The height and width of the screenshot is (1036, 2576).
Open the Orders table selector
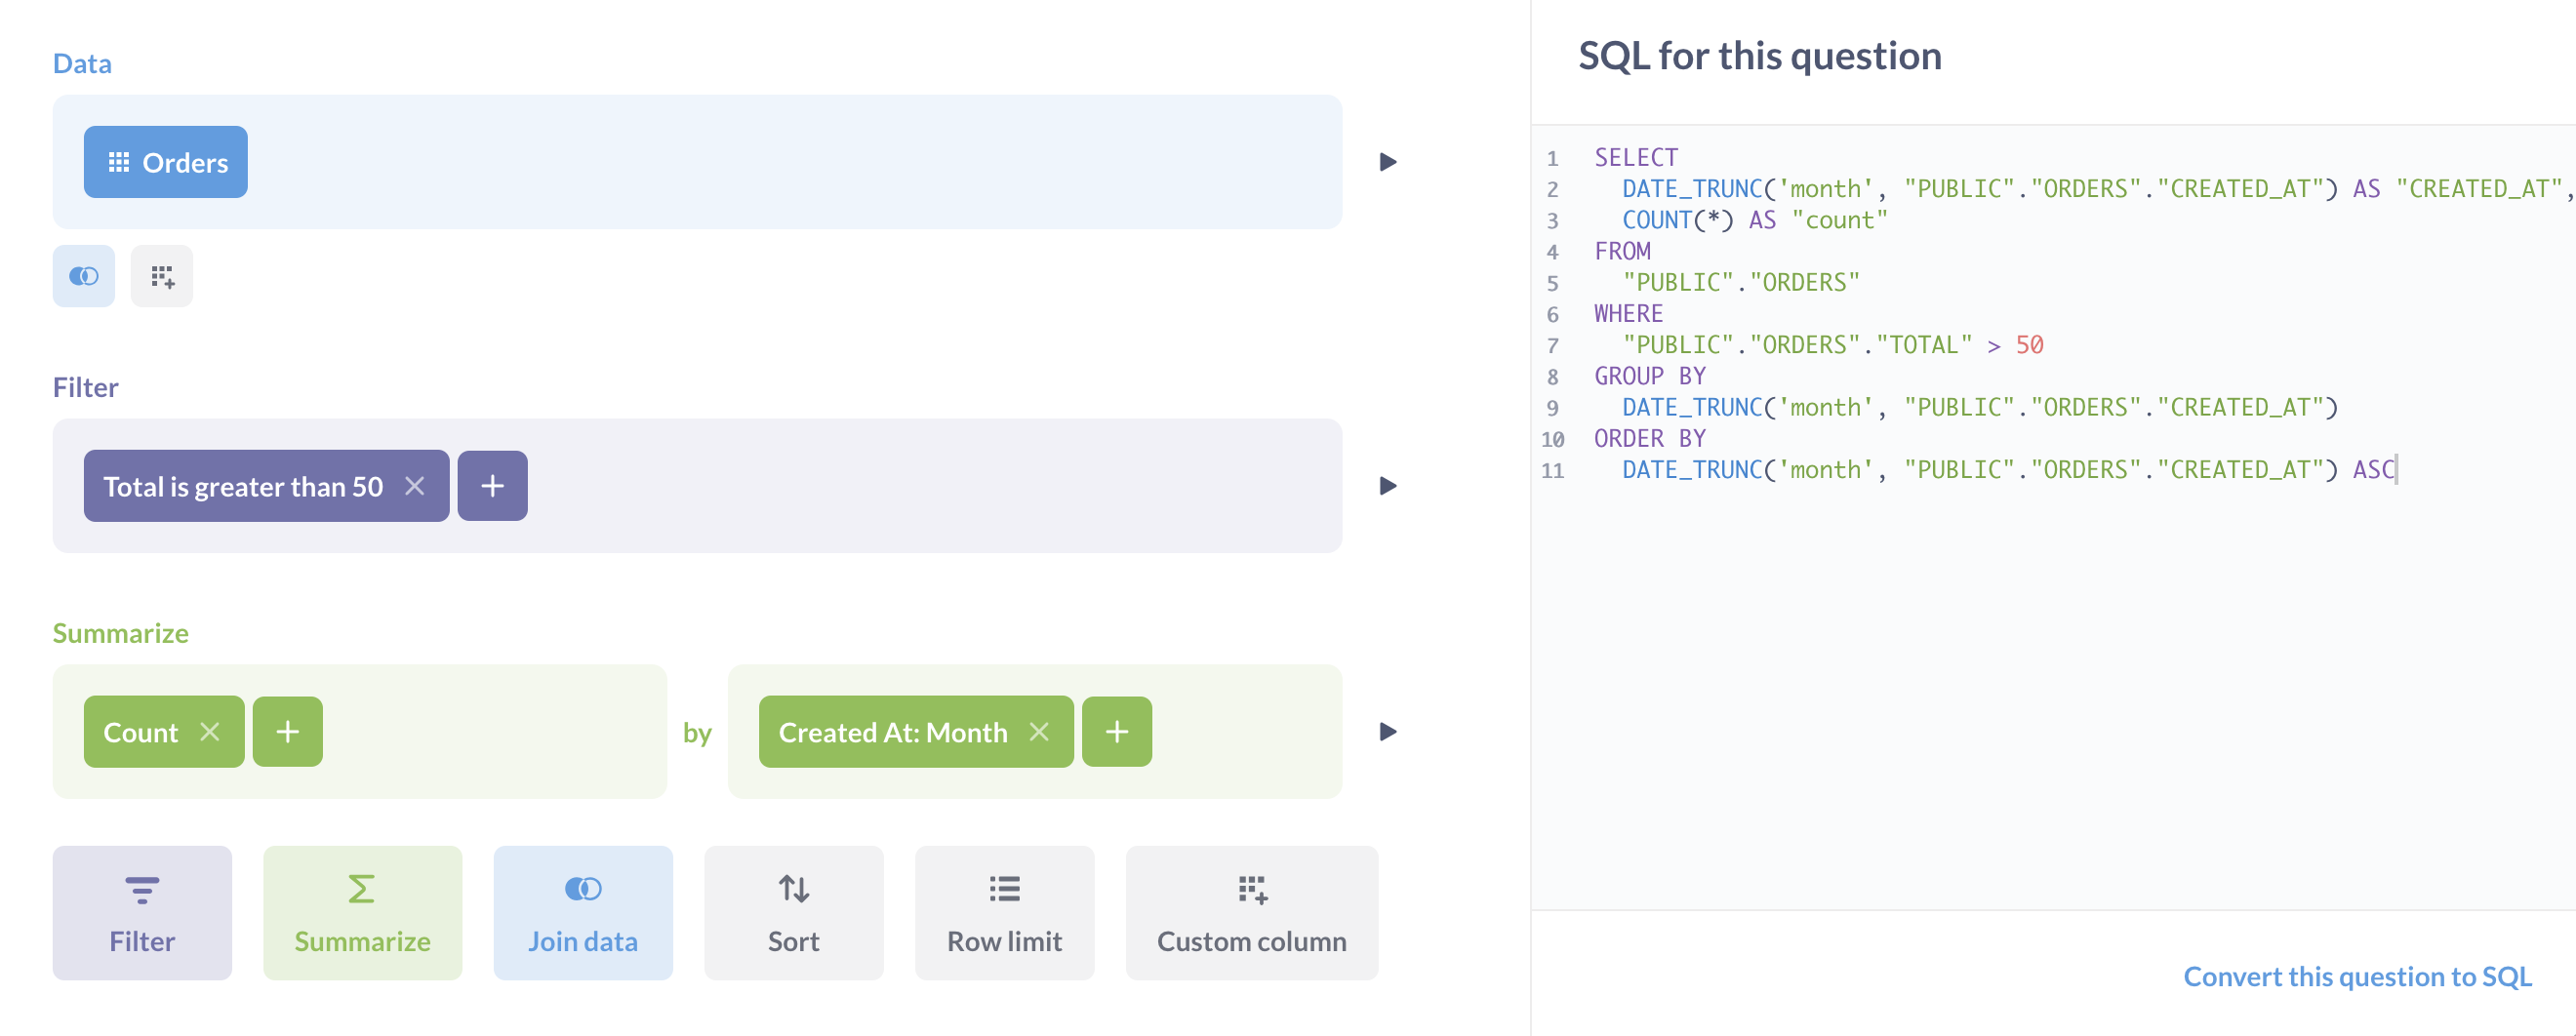tap(165, 161)
